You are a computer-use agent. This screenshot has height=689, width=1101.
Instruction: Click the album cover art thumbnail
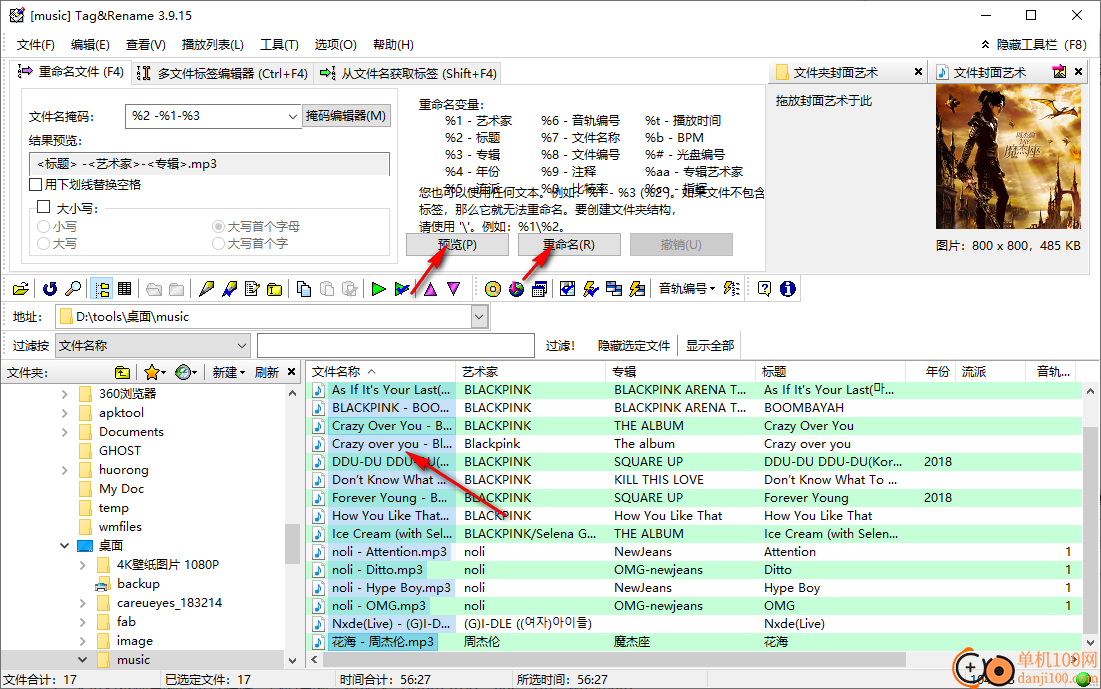[1008, 157]
